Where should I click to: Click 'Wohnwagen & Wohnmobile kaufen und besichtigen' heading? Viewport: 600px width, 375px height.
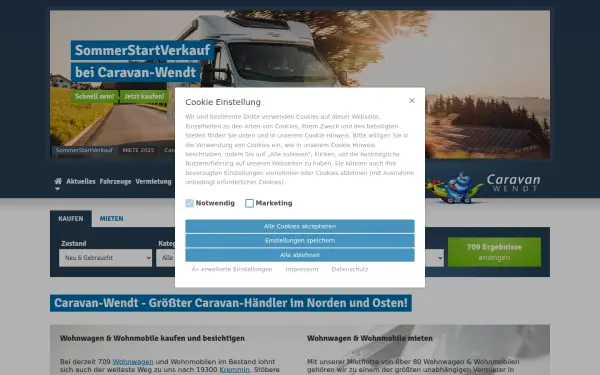pyautogui.click(x=152, y=338)
